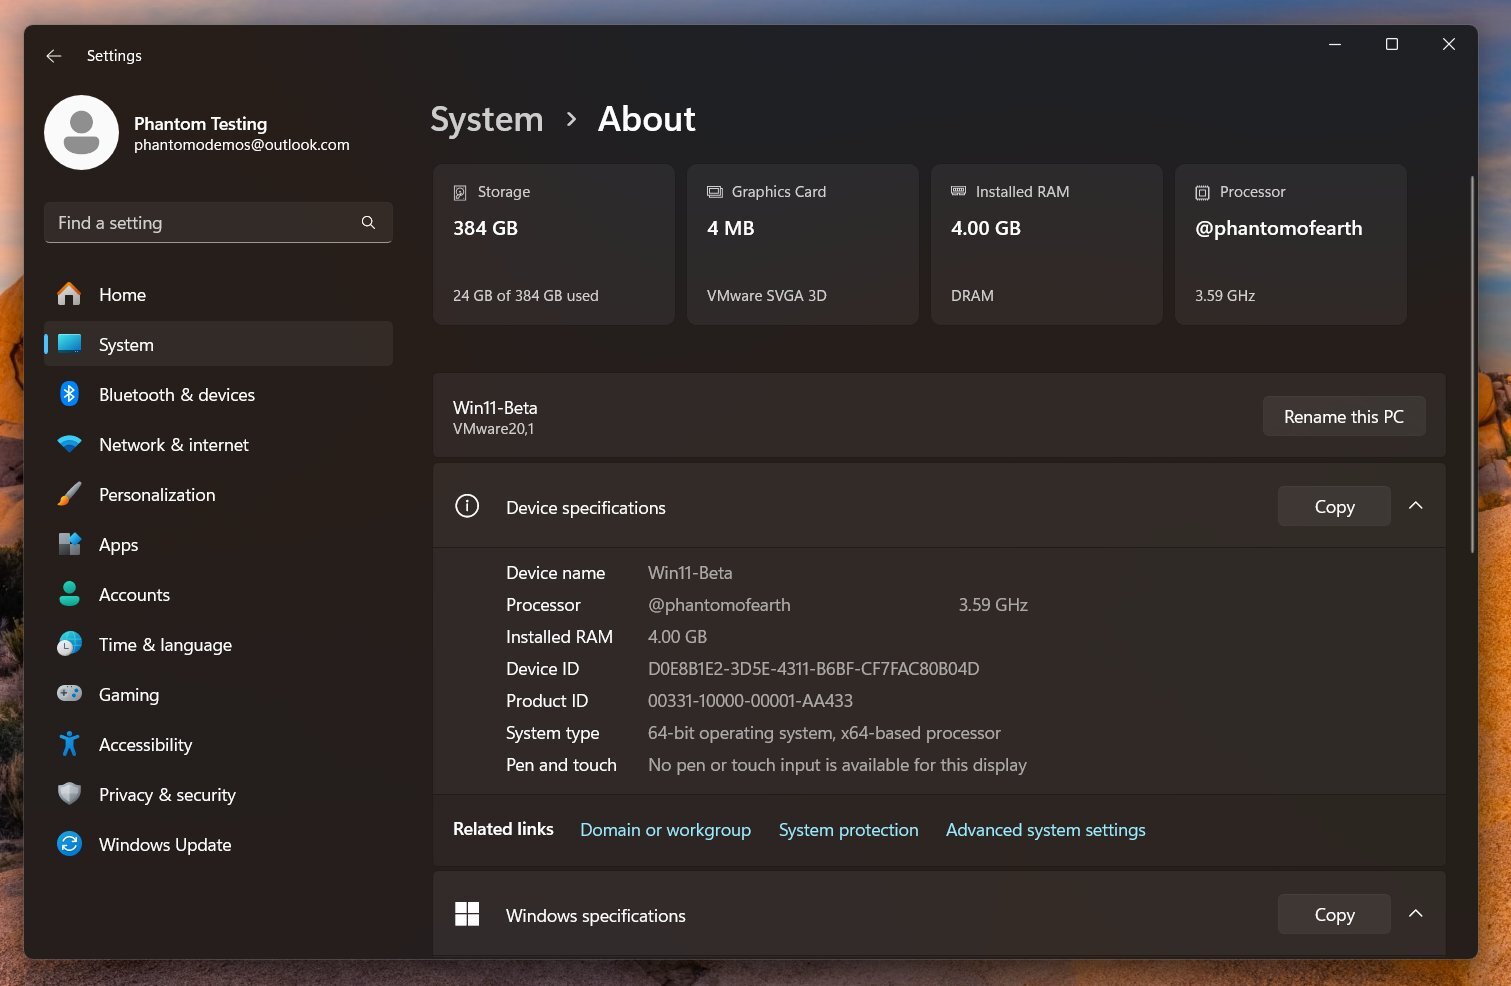Click the Processor icon on its card

1200,191
